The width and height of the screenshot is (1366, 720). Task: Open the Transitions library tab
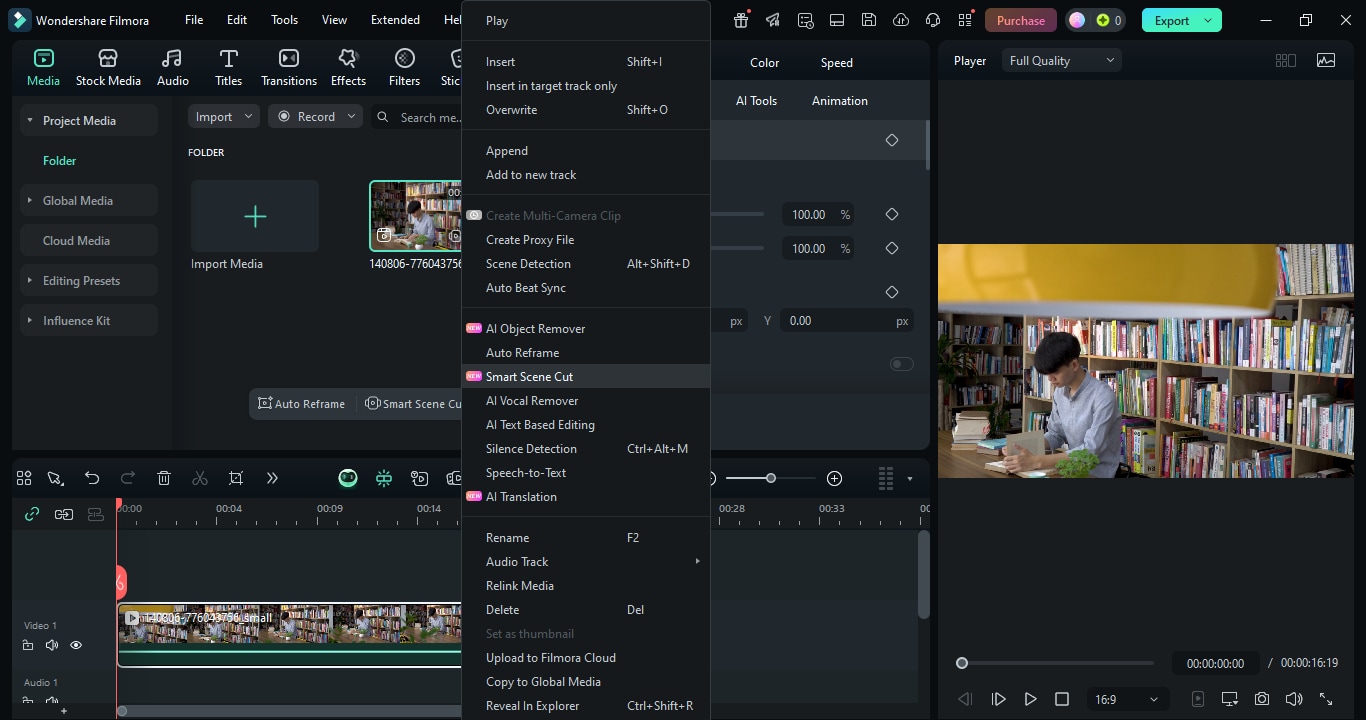pos(288,67)
